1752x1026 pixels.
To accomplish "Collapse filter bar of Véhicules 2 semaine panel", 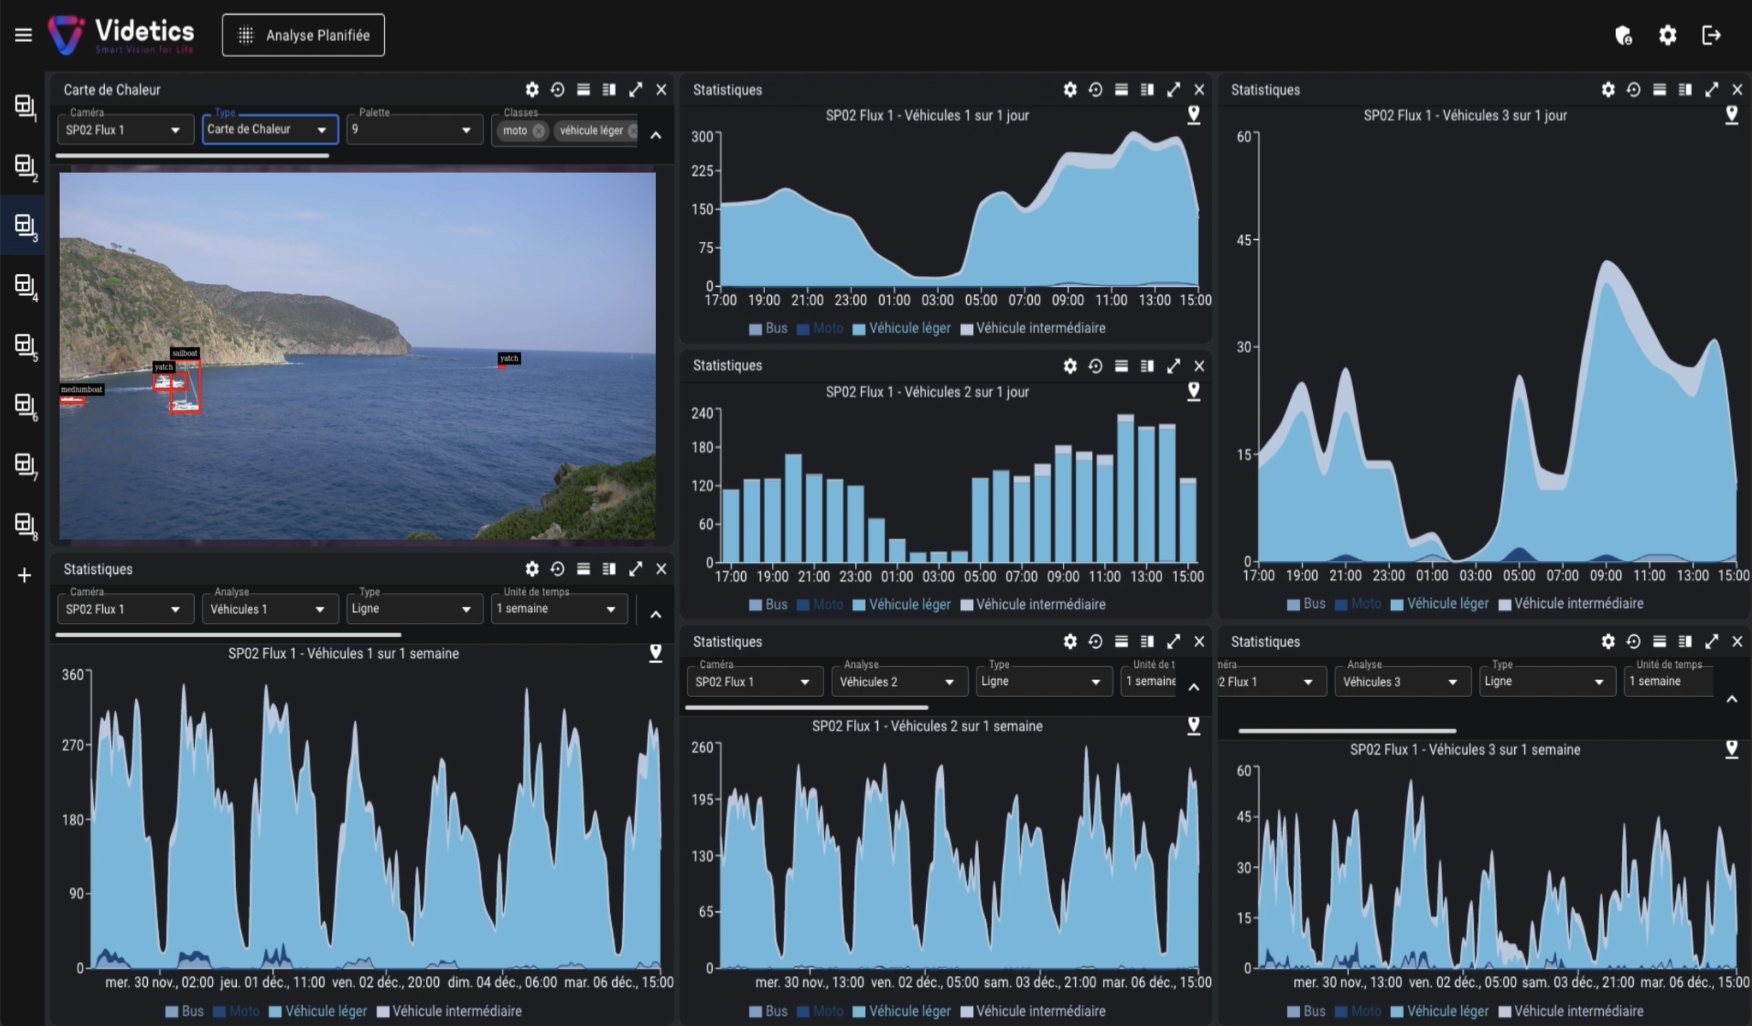I will [1193, 687].
